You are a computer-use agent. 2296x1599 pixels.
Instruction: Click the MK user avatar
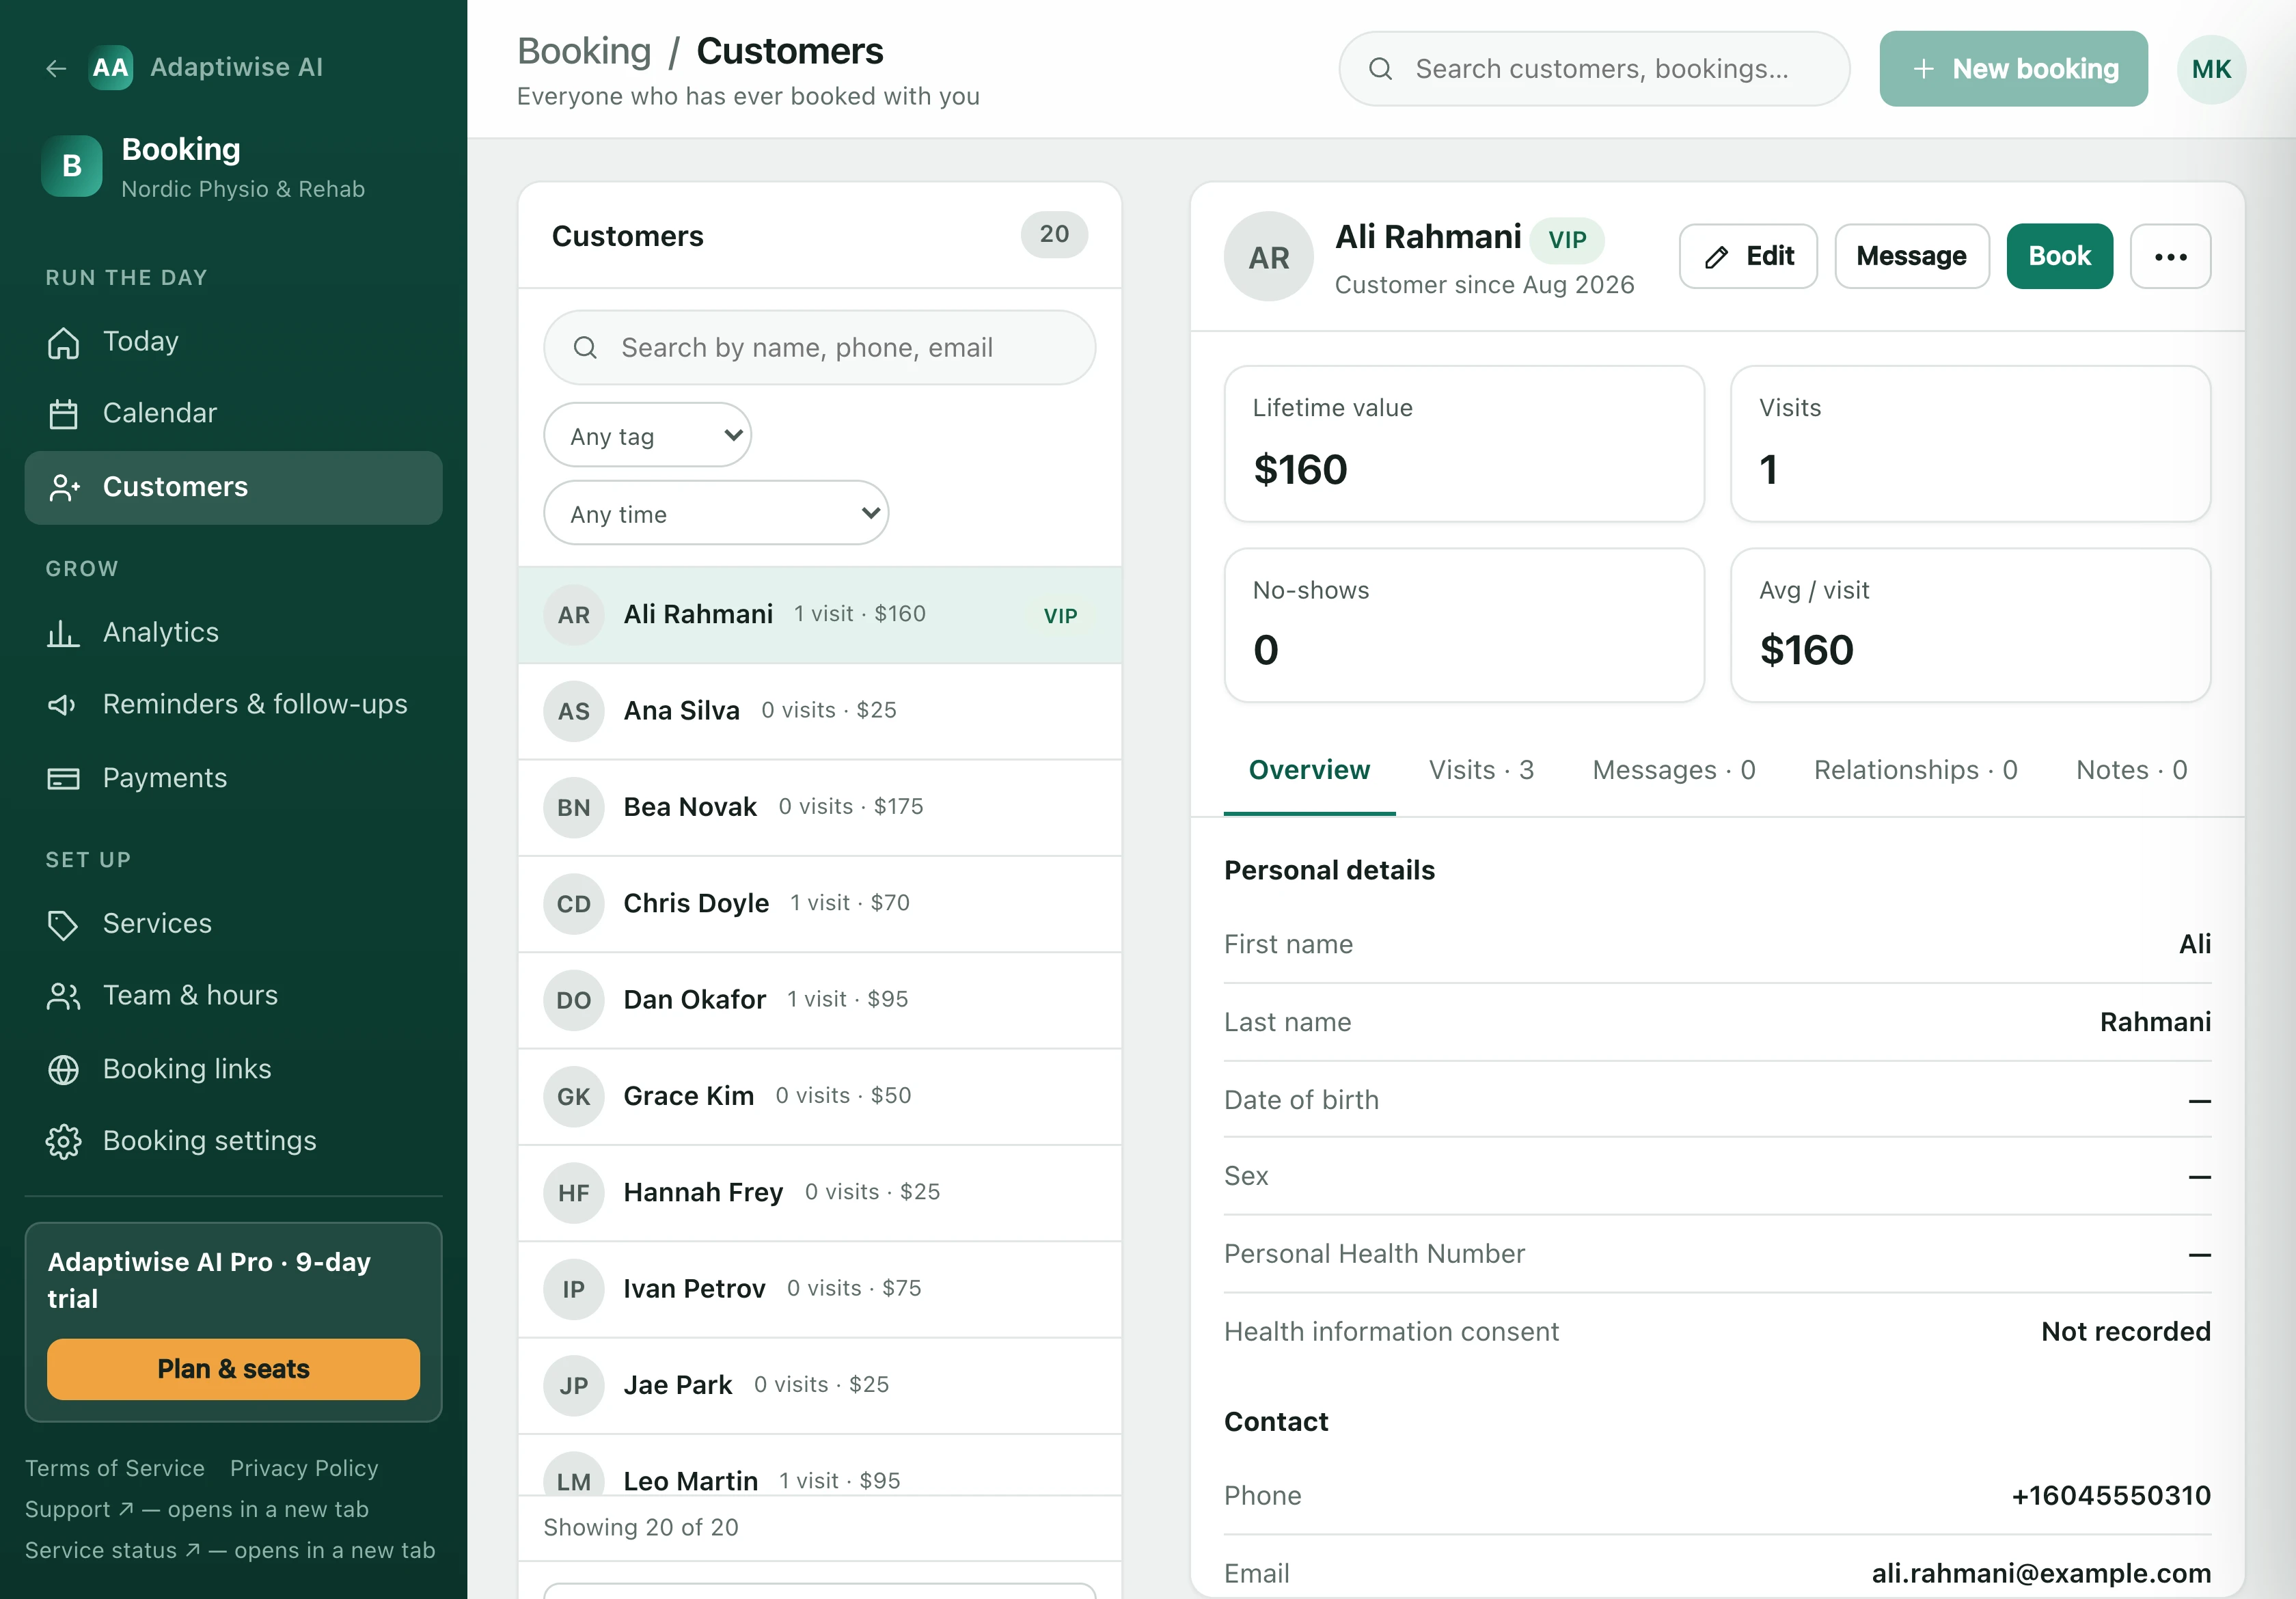tap(2211, 69)
